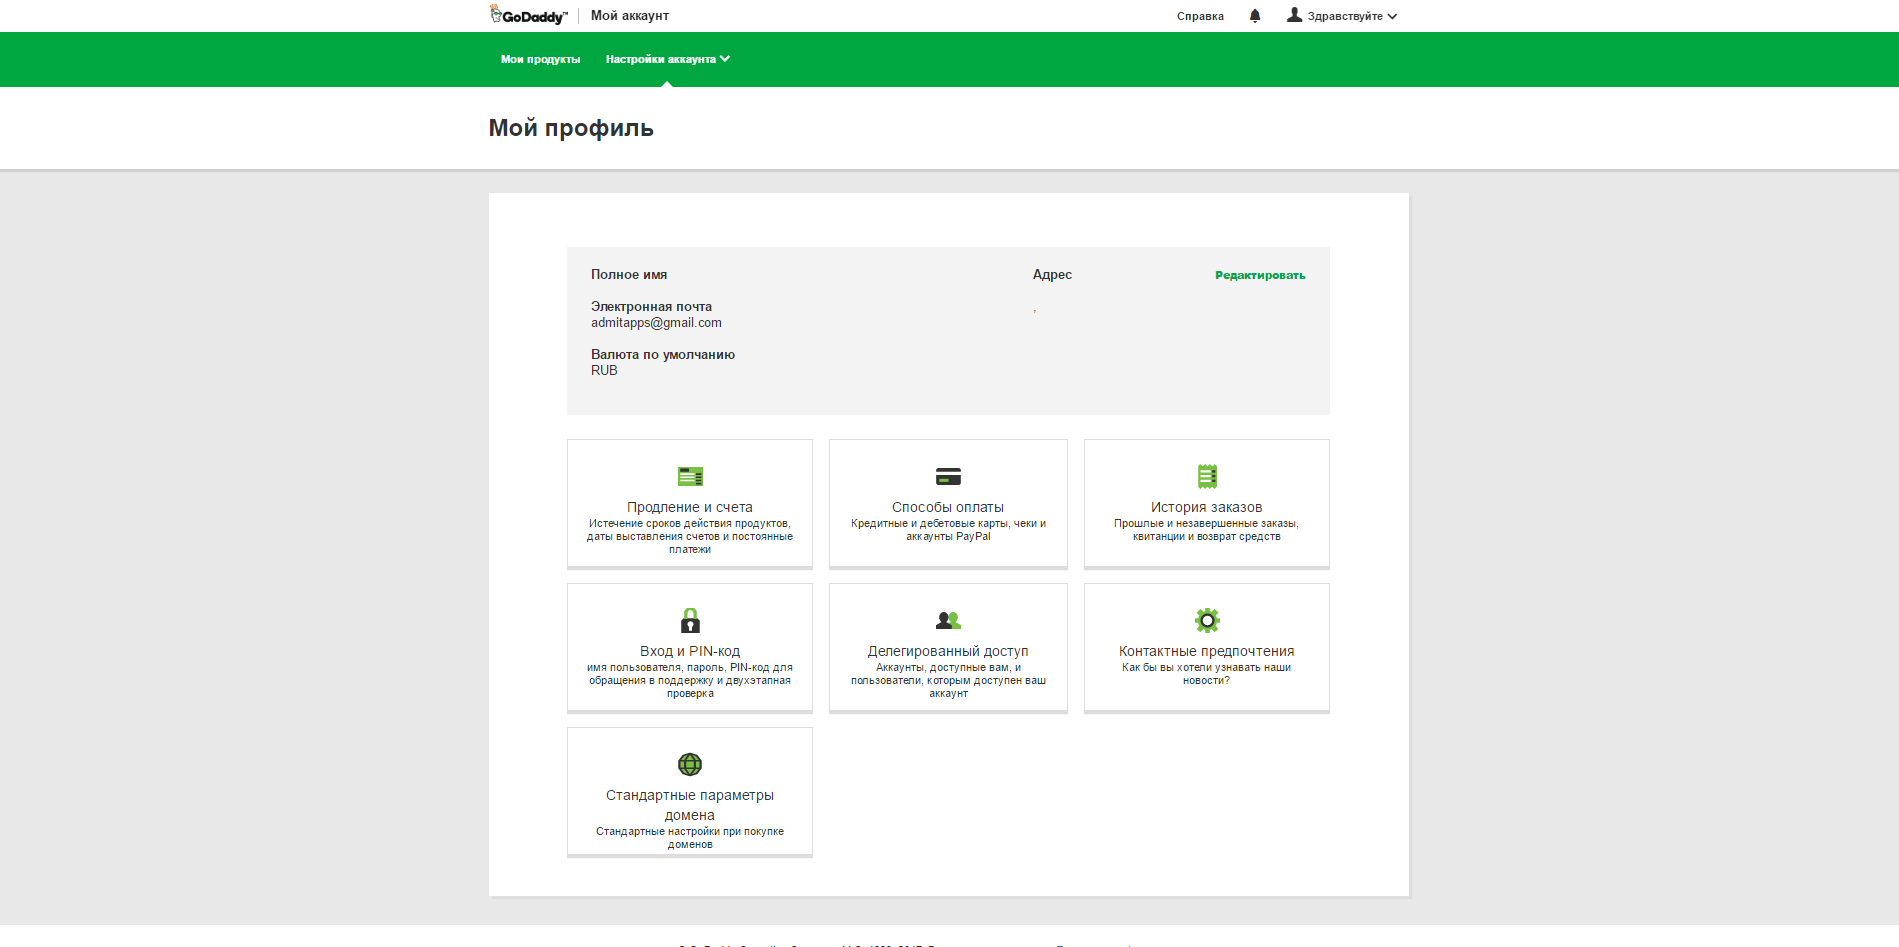This screenshot has width=1899, height=947.
Task: Open the Способы оплаты section
Action: pyautogui.click(x=947, y=507)
